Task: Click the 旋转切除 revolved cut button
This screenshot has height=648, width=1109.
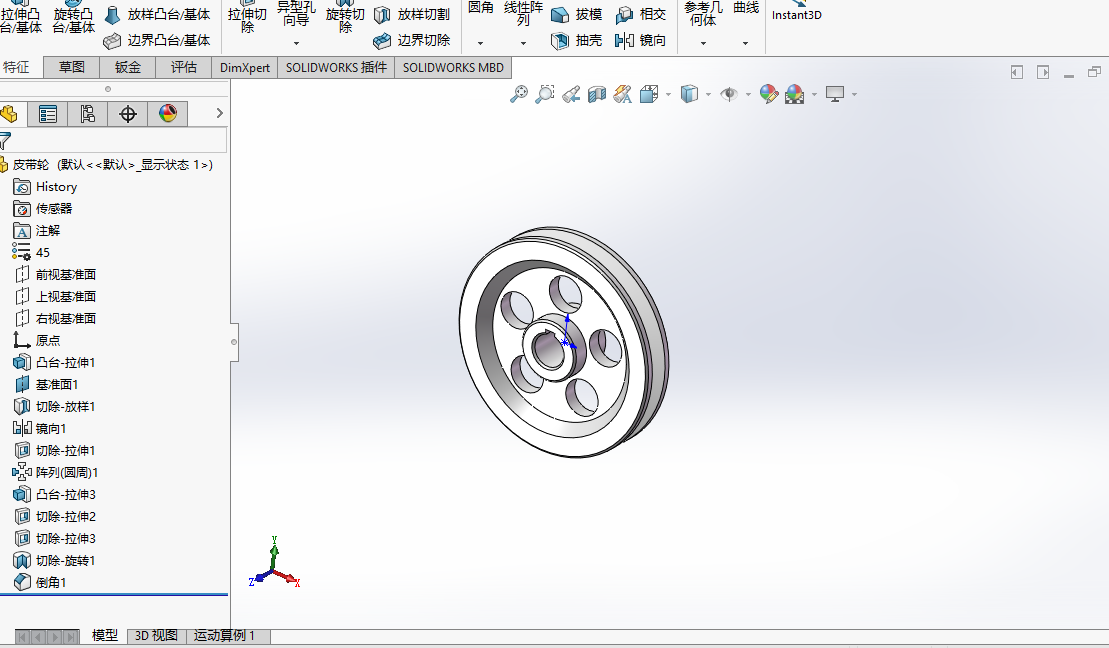Action: (x=345, y=17)
